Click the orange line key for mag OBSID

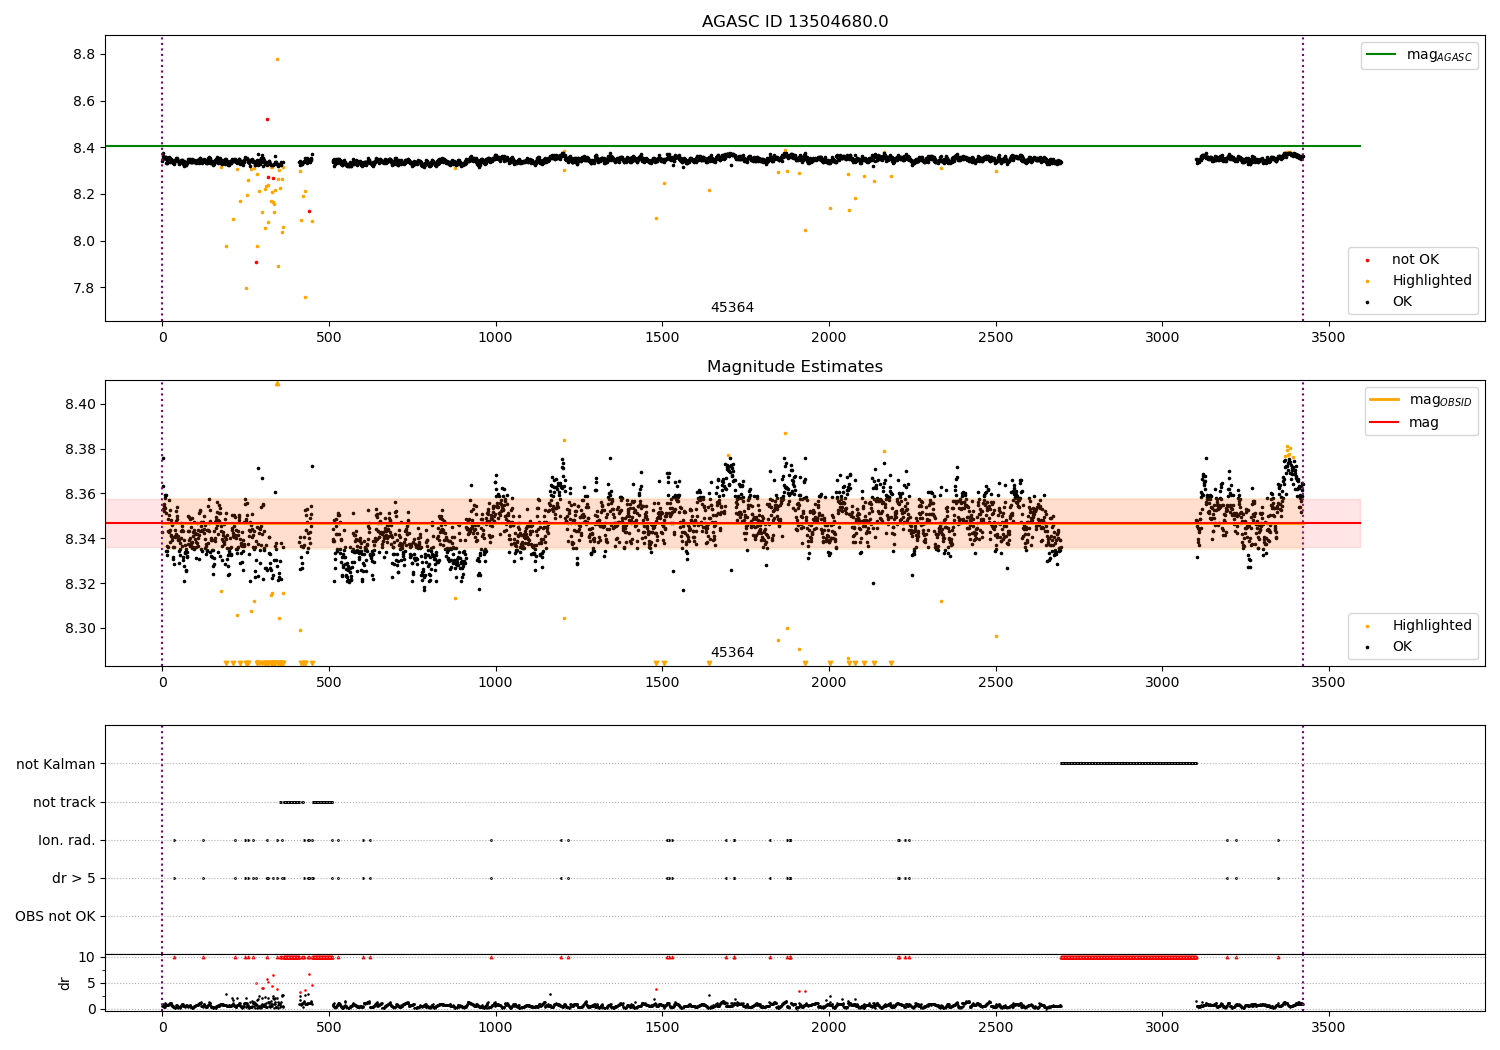(1385, 400)
